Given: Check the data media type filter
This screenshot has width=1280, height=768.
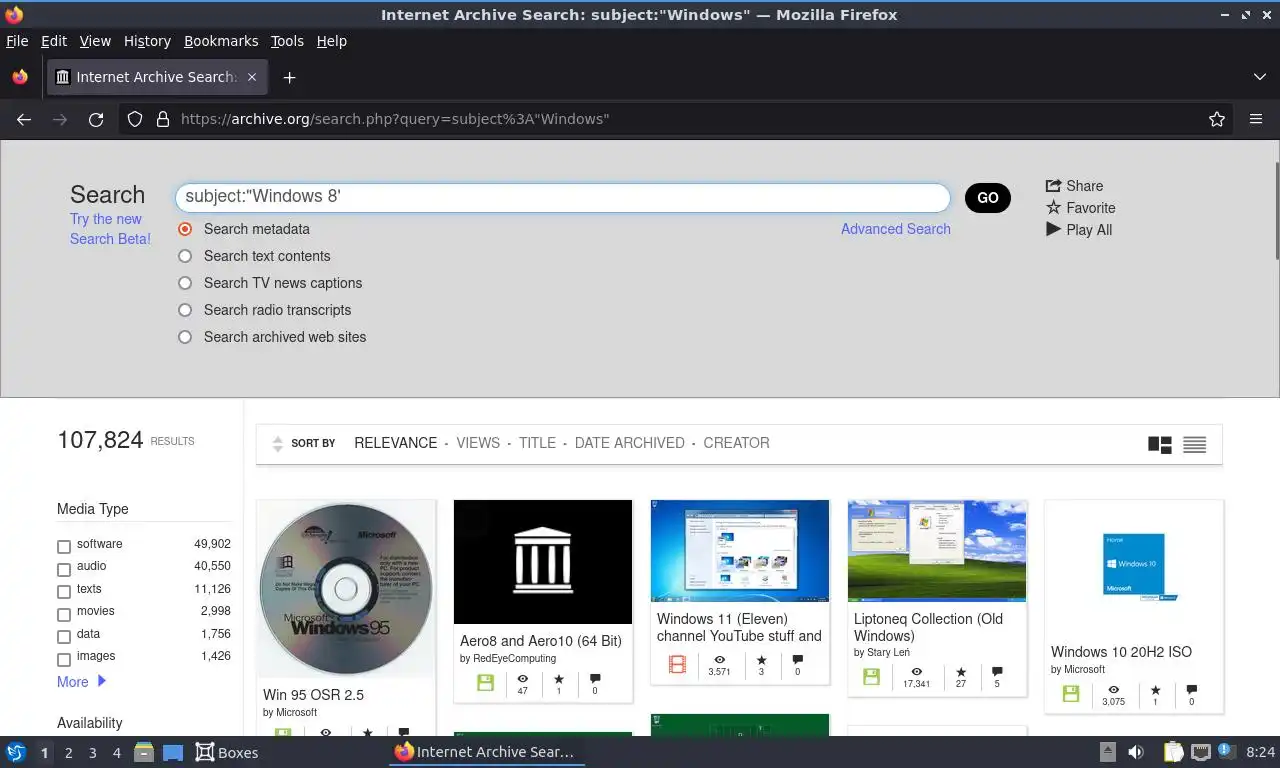Looking at the screenshot, I should [64, 637].
